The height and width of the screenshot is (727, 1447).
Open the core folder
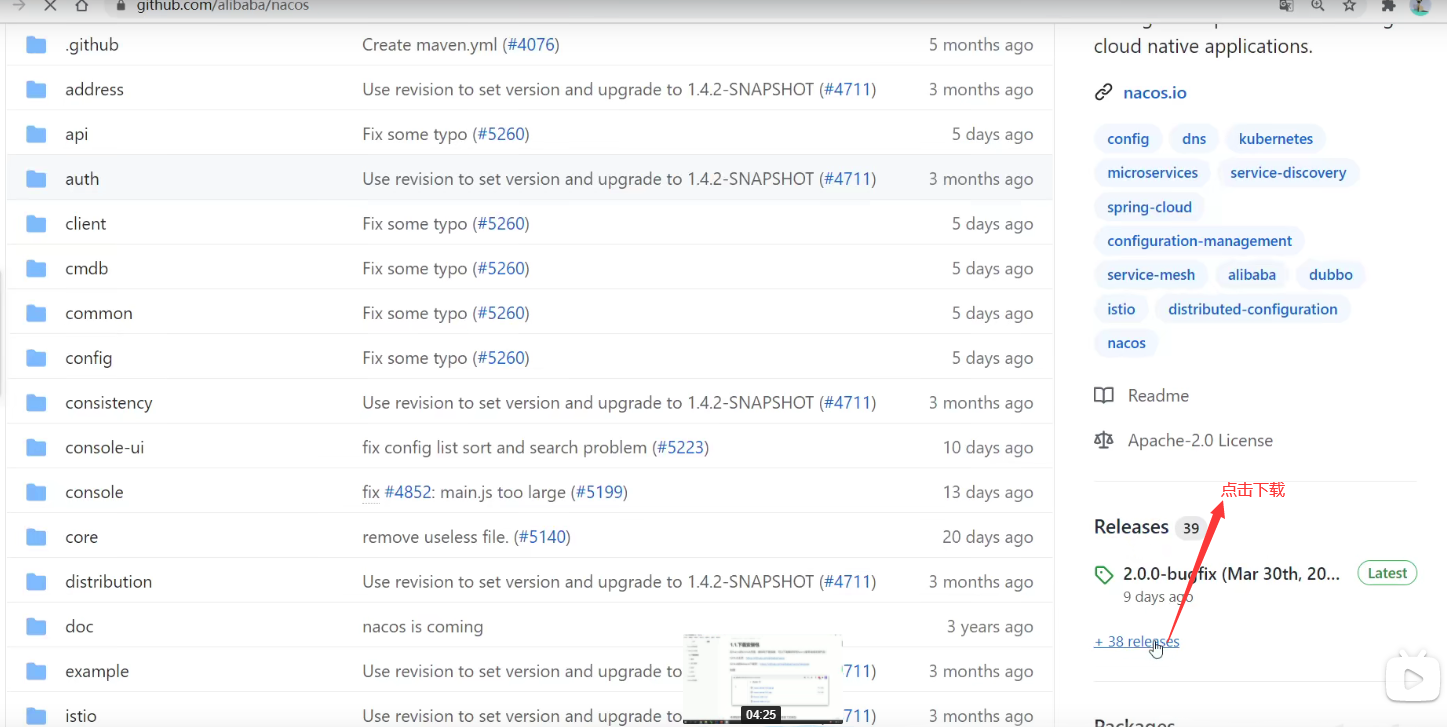(x=81, y=537)
